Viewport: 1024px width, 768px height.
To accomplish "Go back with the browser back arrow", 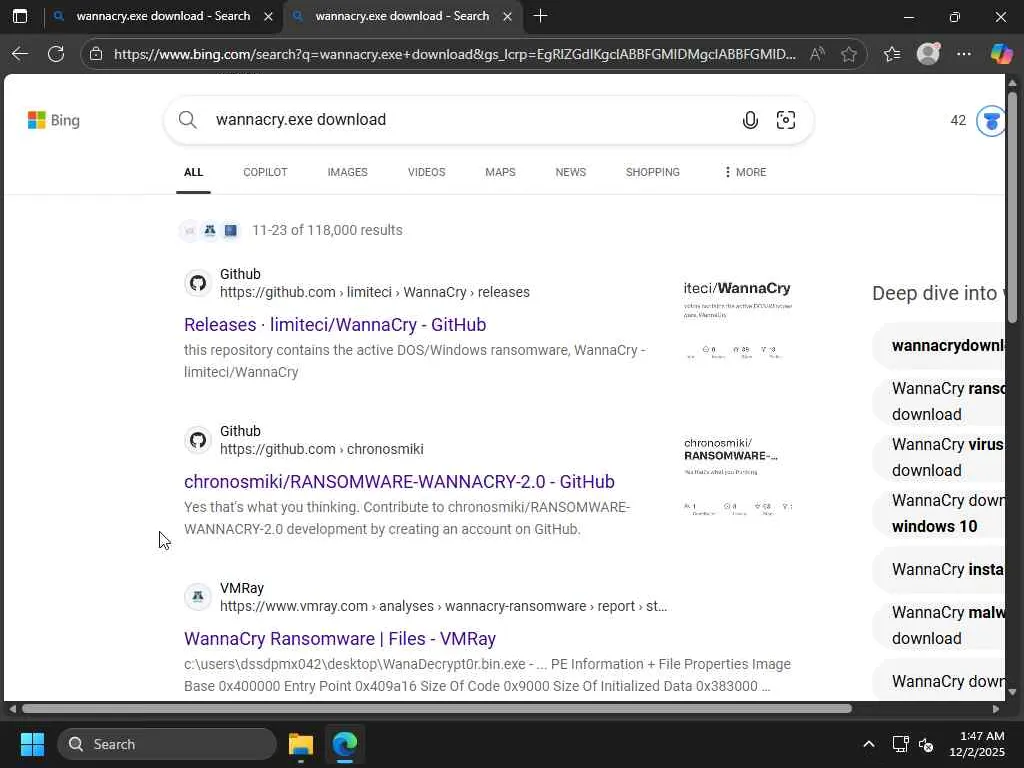I will (20, 54).
